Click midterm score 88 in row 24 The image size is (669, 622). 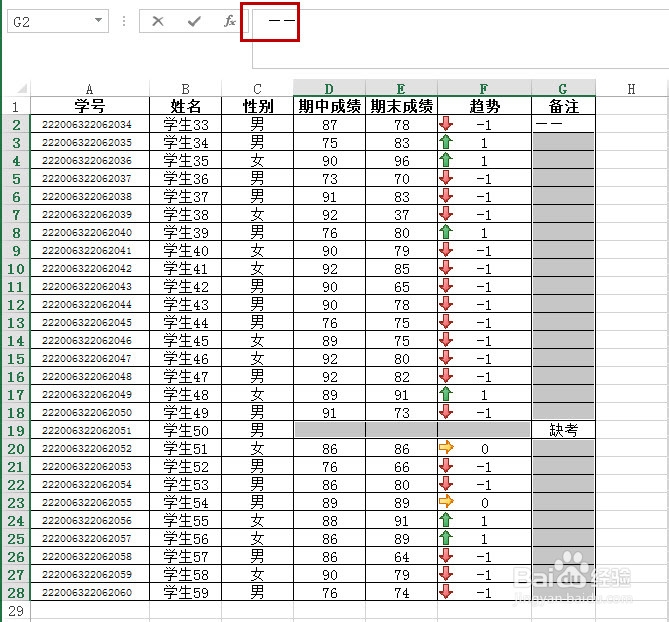(329, 521)
